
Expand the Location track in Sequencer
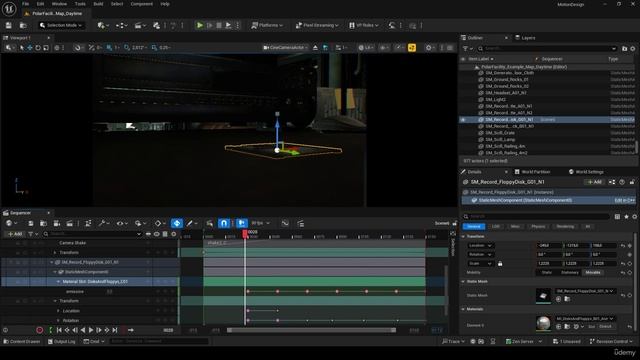pyautogui.click(x=58, y=311)
